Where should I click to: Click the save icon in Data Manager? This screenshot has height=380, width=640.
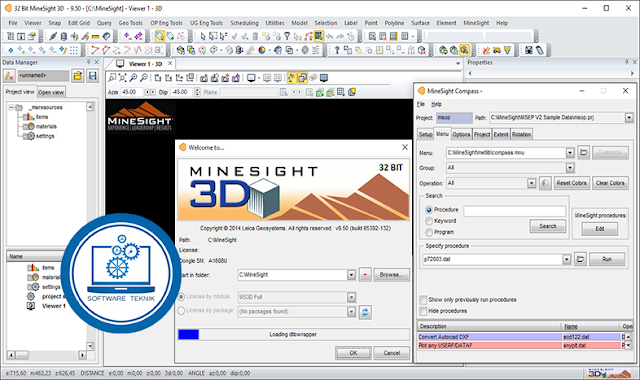[93, 76]
